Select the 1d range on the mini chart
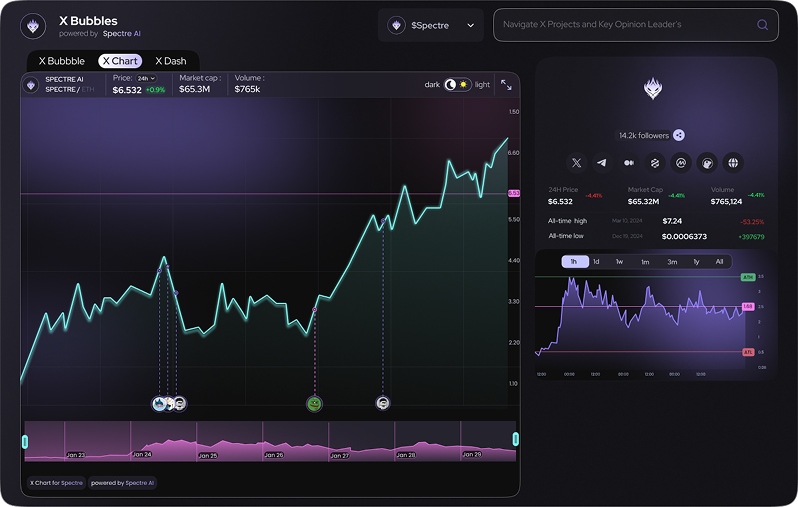798x507 pixels. 596,262
